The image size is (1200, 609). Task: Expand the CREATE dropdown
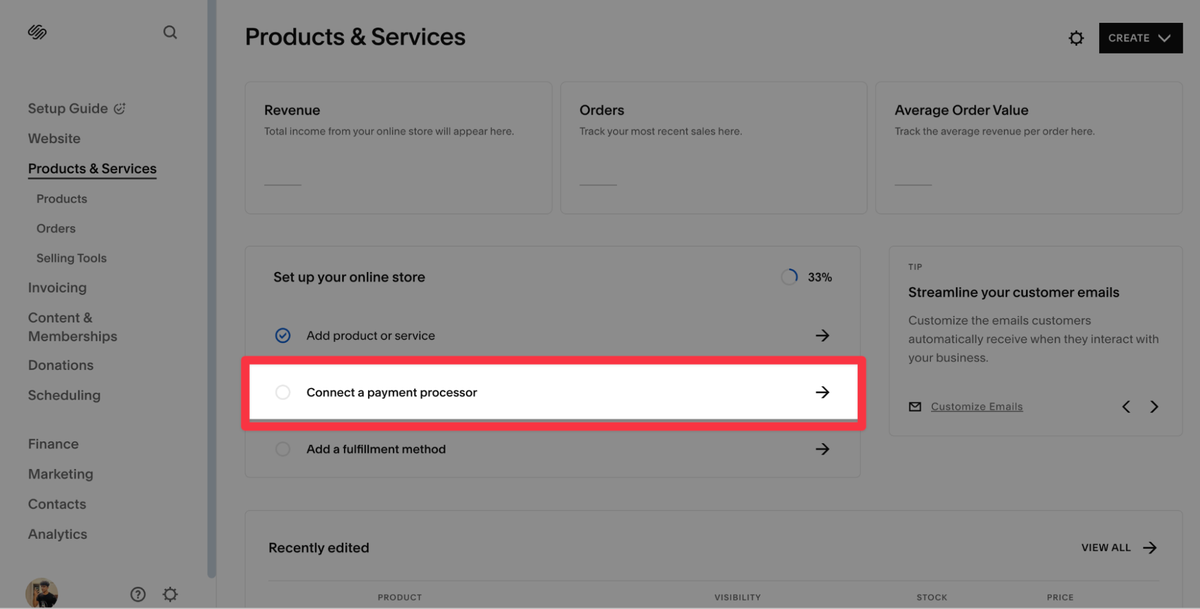(x=1140, y=37)
